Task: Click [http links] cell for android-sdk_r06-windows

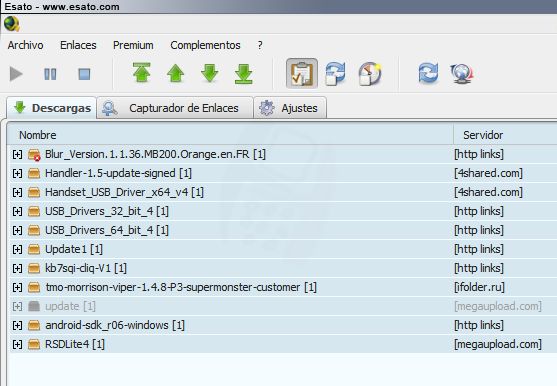Action: click(x=479, y=325)
